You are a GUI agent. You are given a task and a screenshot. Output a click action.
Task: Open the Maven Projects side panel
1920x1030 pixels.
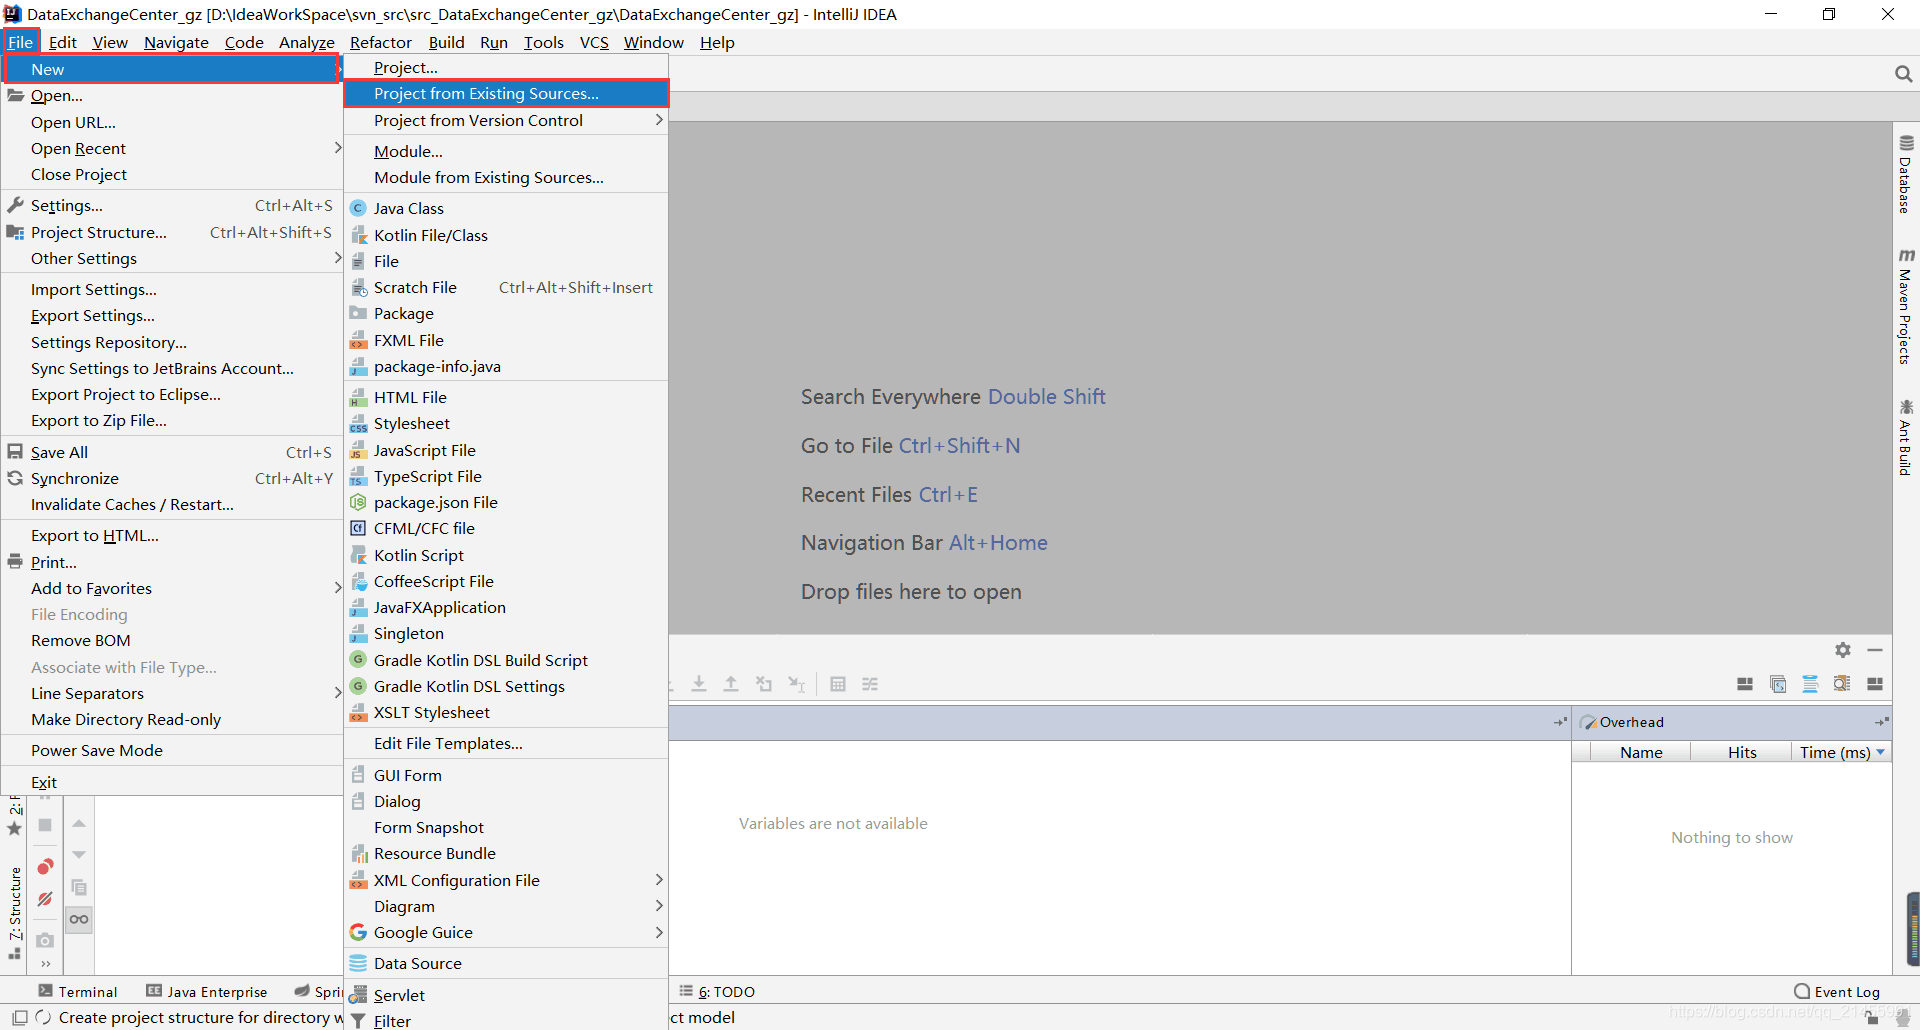coord(1906,307)
